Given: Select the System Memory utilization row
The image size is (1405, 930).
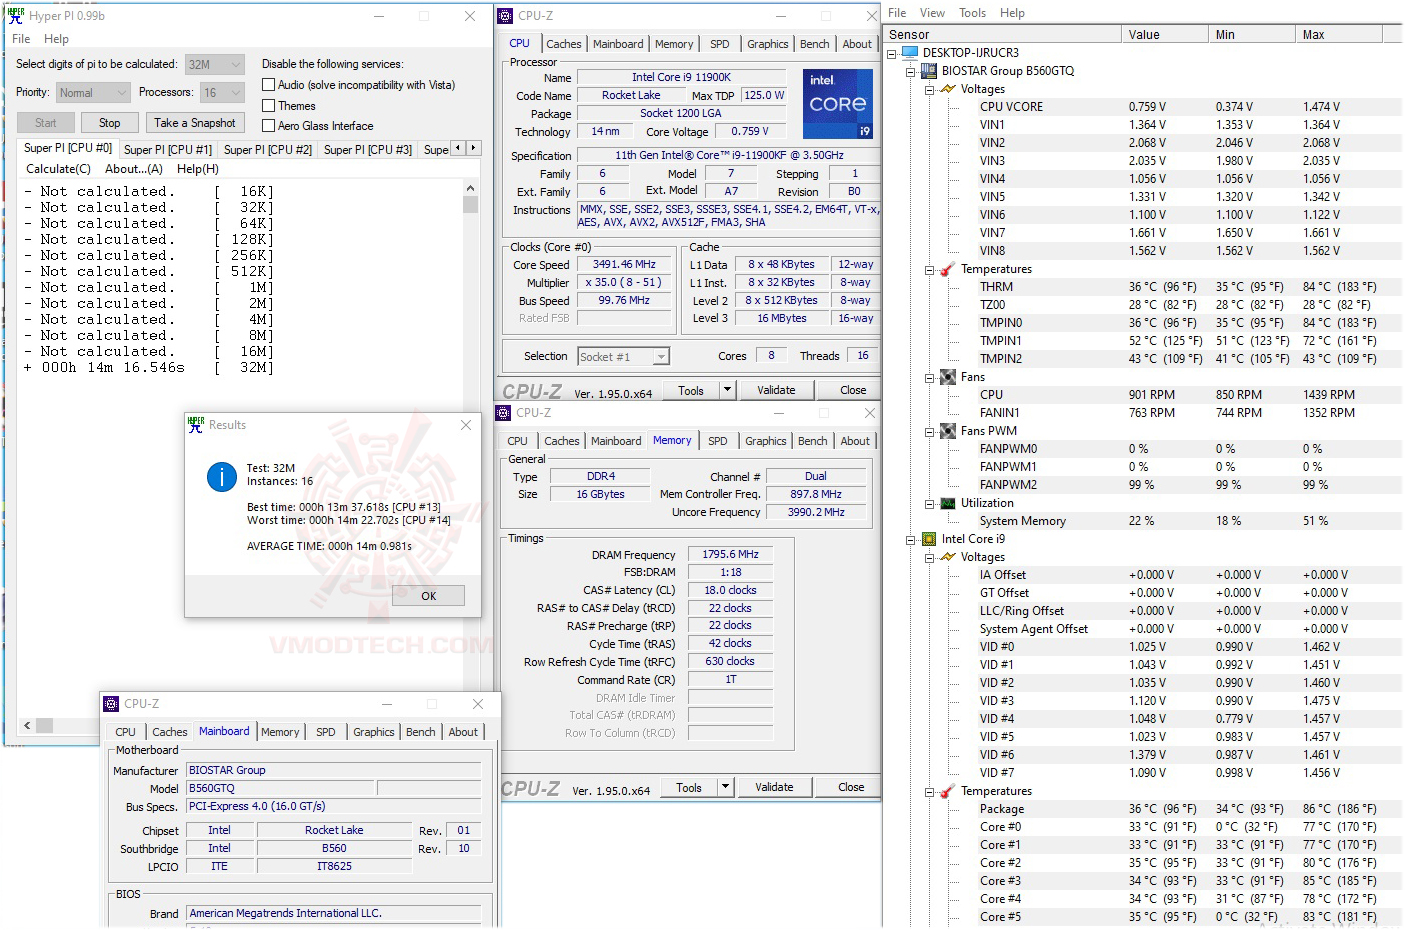Looking at the screenshot, I should 1140,521.
